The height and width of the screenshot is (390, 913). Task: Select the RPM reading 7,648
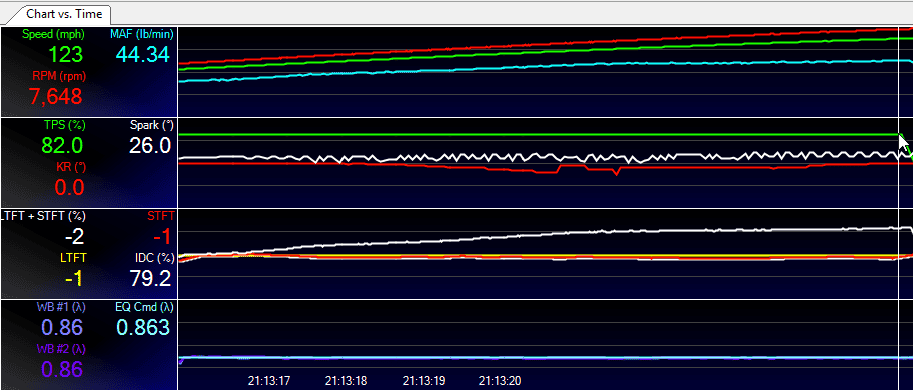coord(55,96)
